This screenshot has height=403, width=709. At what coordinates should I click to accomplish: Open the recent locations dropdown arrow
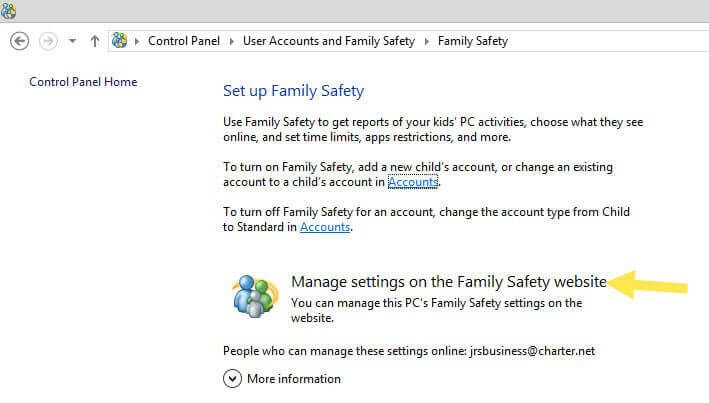tap(72, 42)
